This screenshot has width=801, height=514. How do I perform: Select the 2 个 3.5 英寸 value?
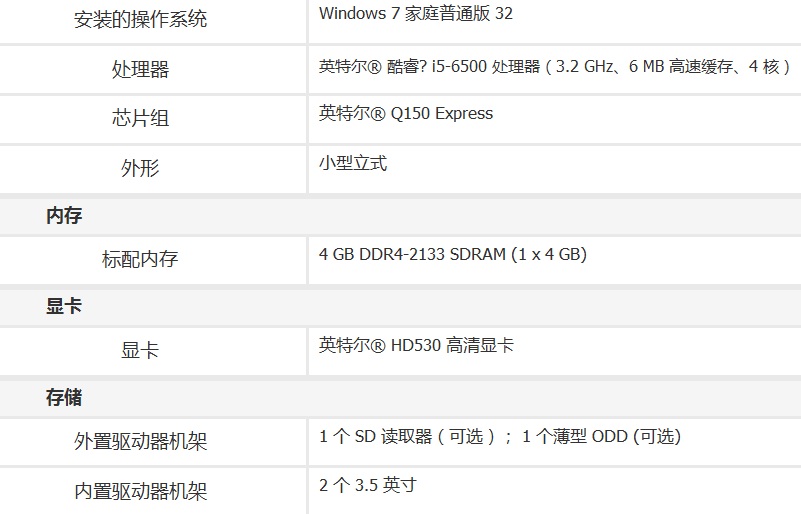(x=367, y=486)
